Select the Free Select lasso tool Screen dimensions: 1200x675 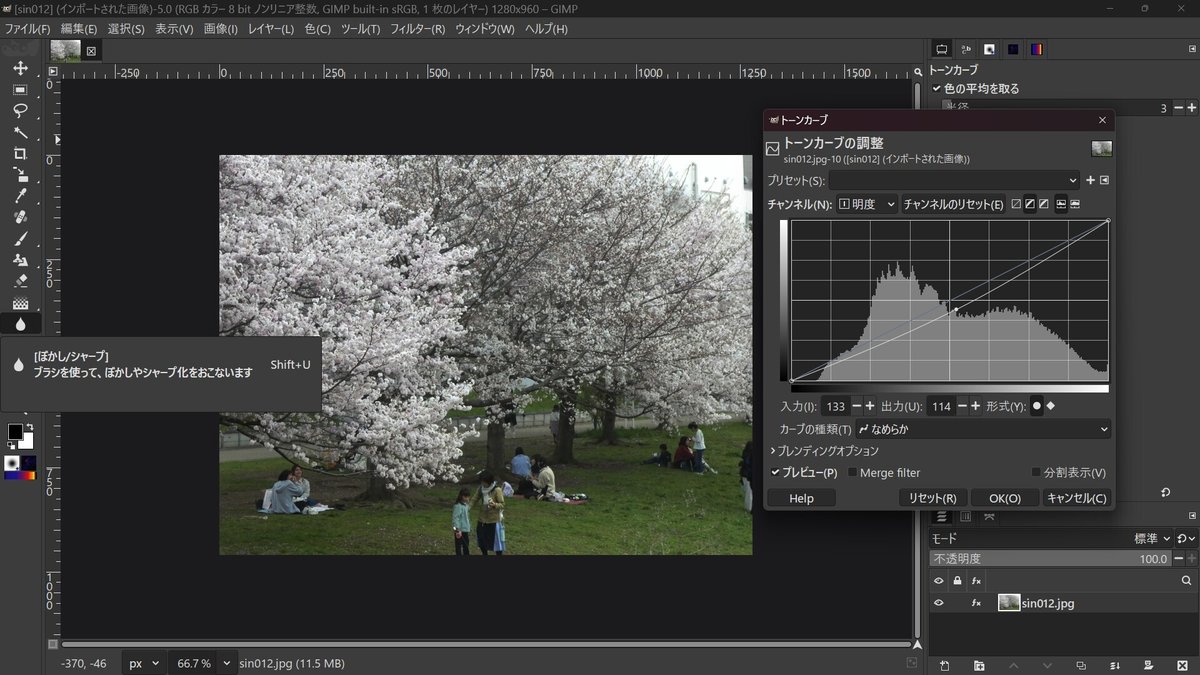click(21, 110)
